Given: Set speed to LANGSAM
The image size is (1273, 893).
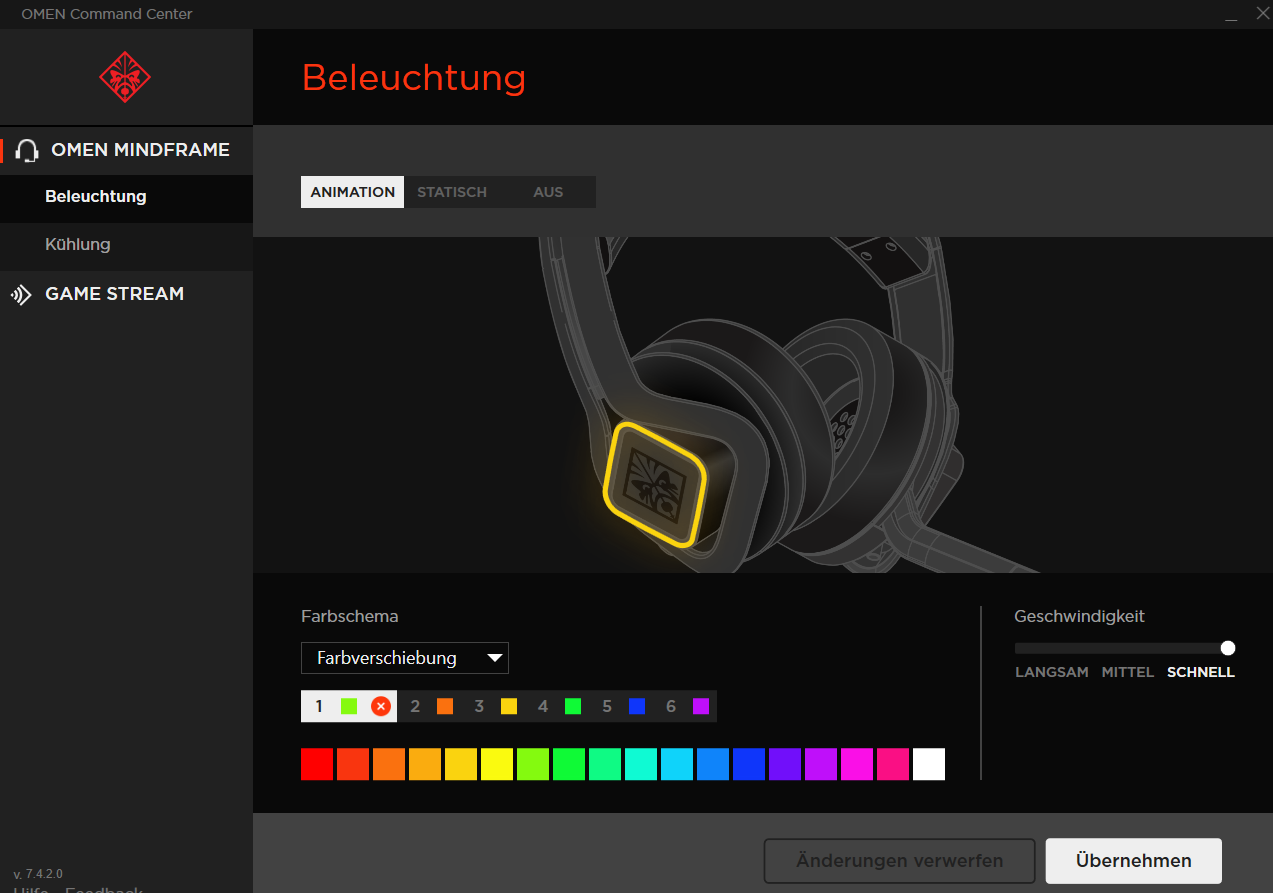Looking at the screenshot, I should [x=1052, y=672].
